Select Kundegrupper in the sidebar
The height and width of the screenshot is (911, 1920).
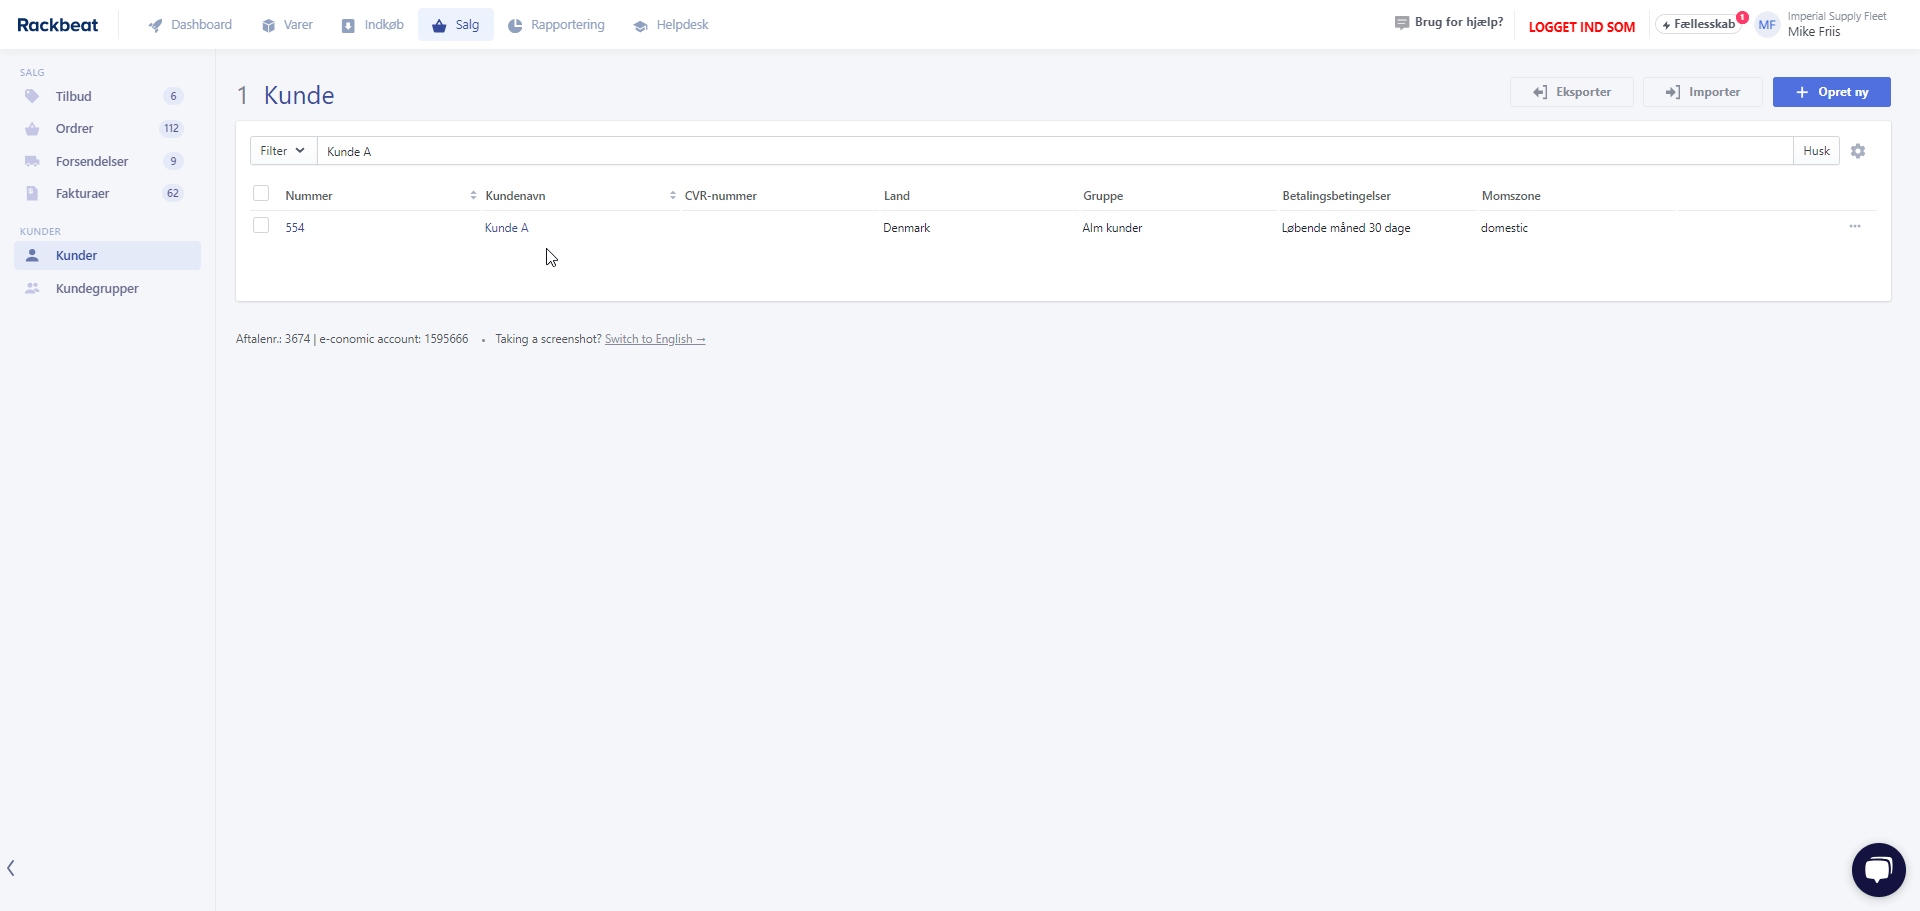tap(97, 289)
